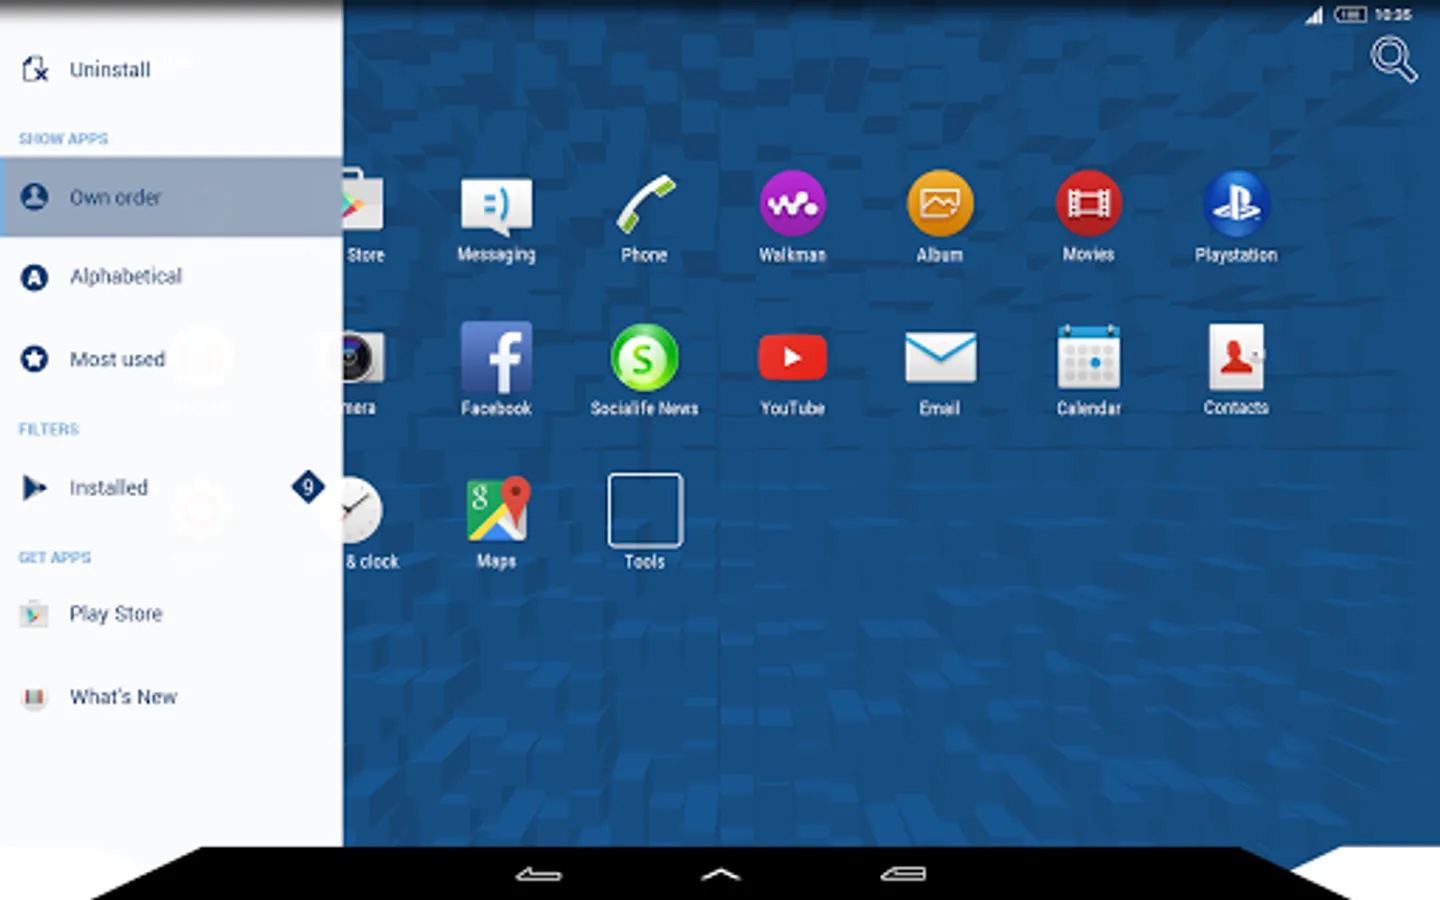Viewport: 1440px width, 900px height.
Task: Sort apps by Most used
Action: (172, 359)
